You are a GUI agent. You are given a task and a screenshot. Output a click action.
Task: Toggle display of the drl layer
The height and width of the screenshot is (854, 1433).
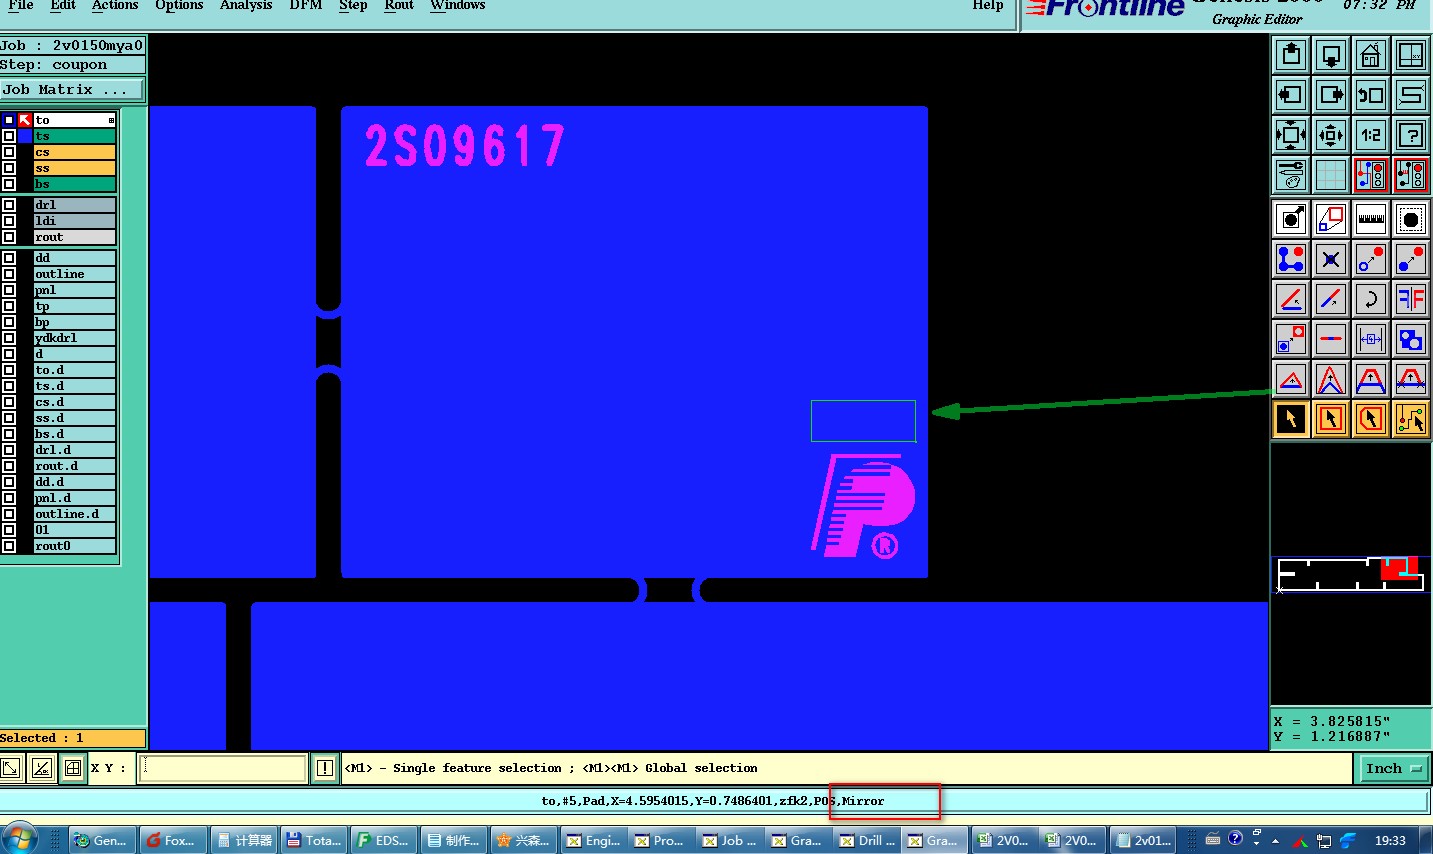coord(9,205)
